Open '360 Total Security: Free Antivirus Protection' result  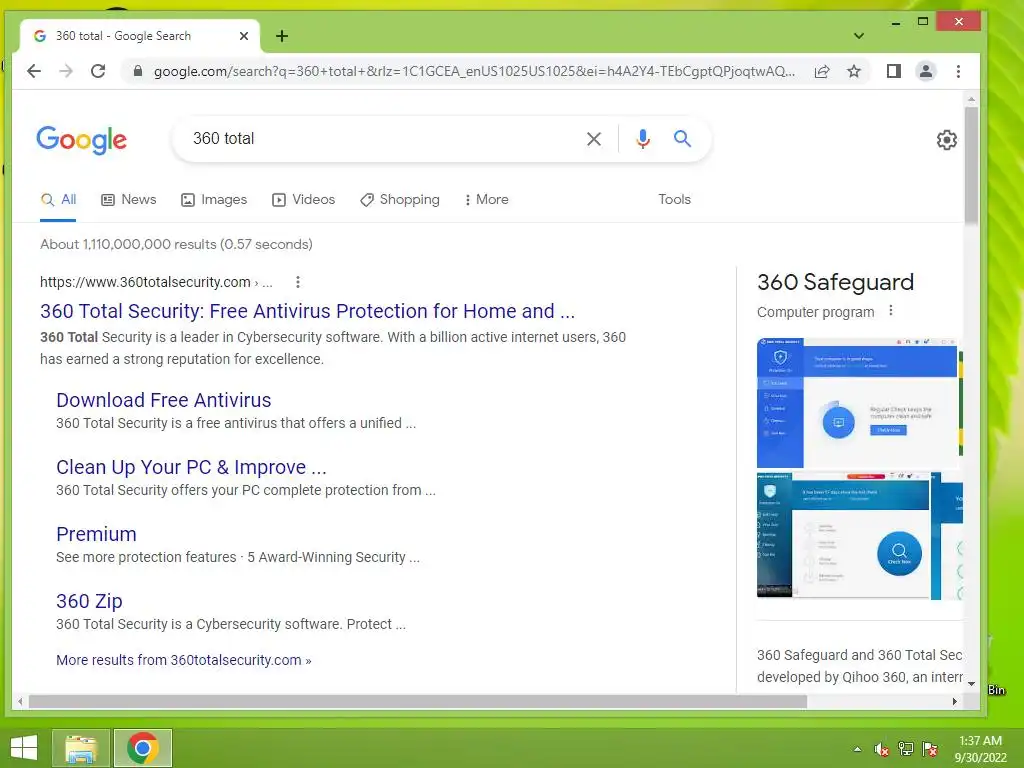[x=308, y=312]
